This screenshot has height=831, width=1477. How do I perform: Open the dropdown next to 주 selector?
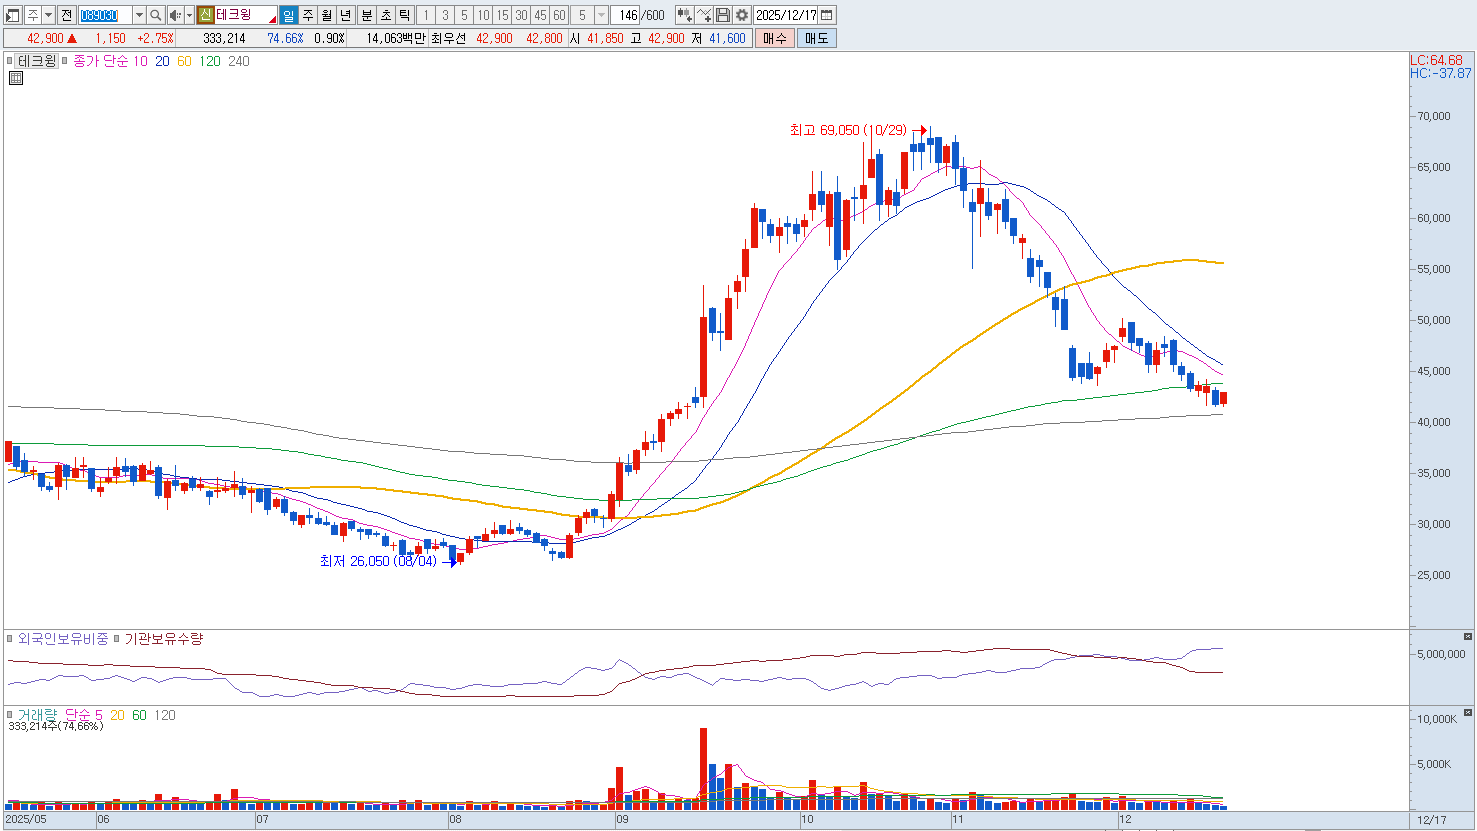click(48, 15)
